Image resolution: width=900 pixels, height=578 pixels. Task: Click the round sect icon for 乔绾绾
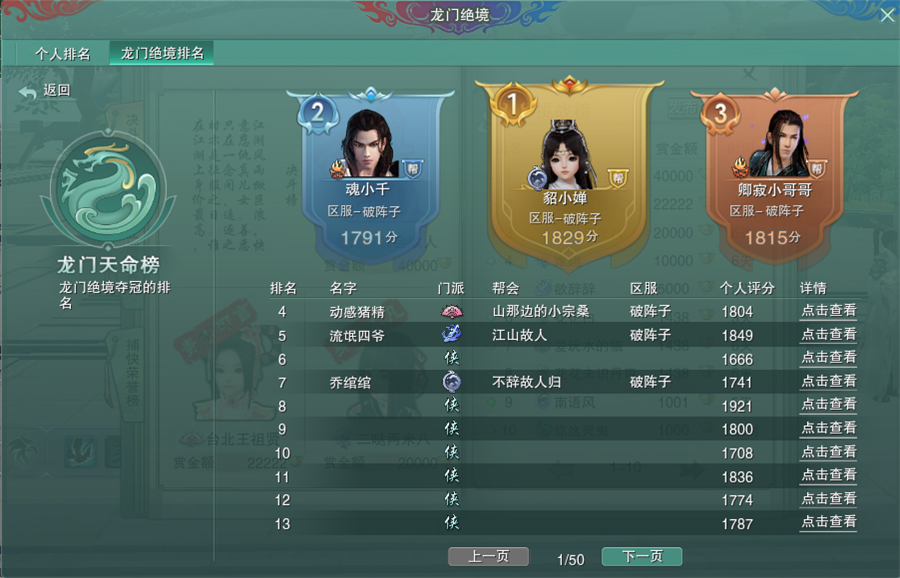[x=452, y=381]
